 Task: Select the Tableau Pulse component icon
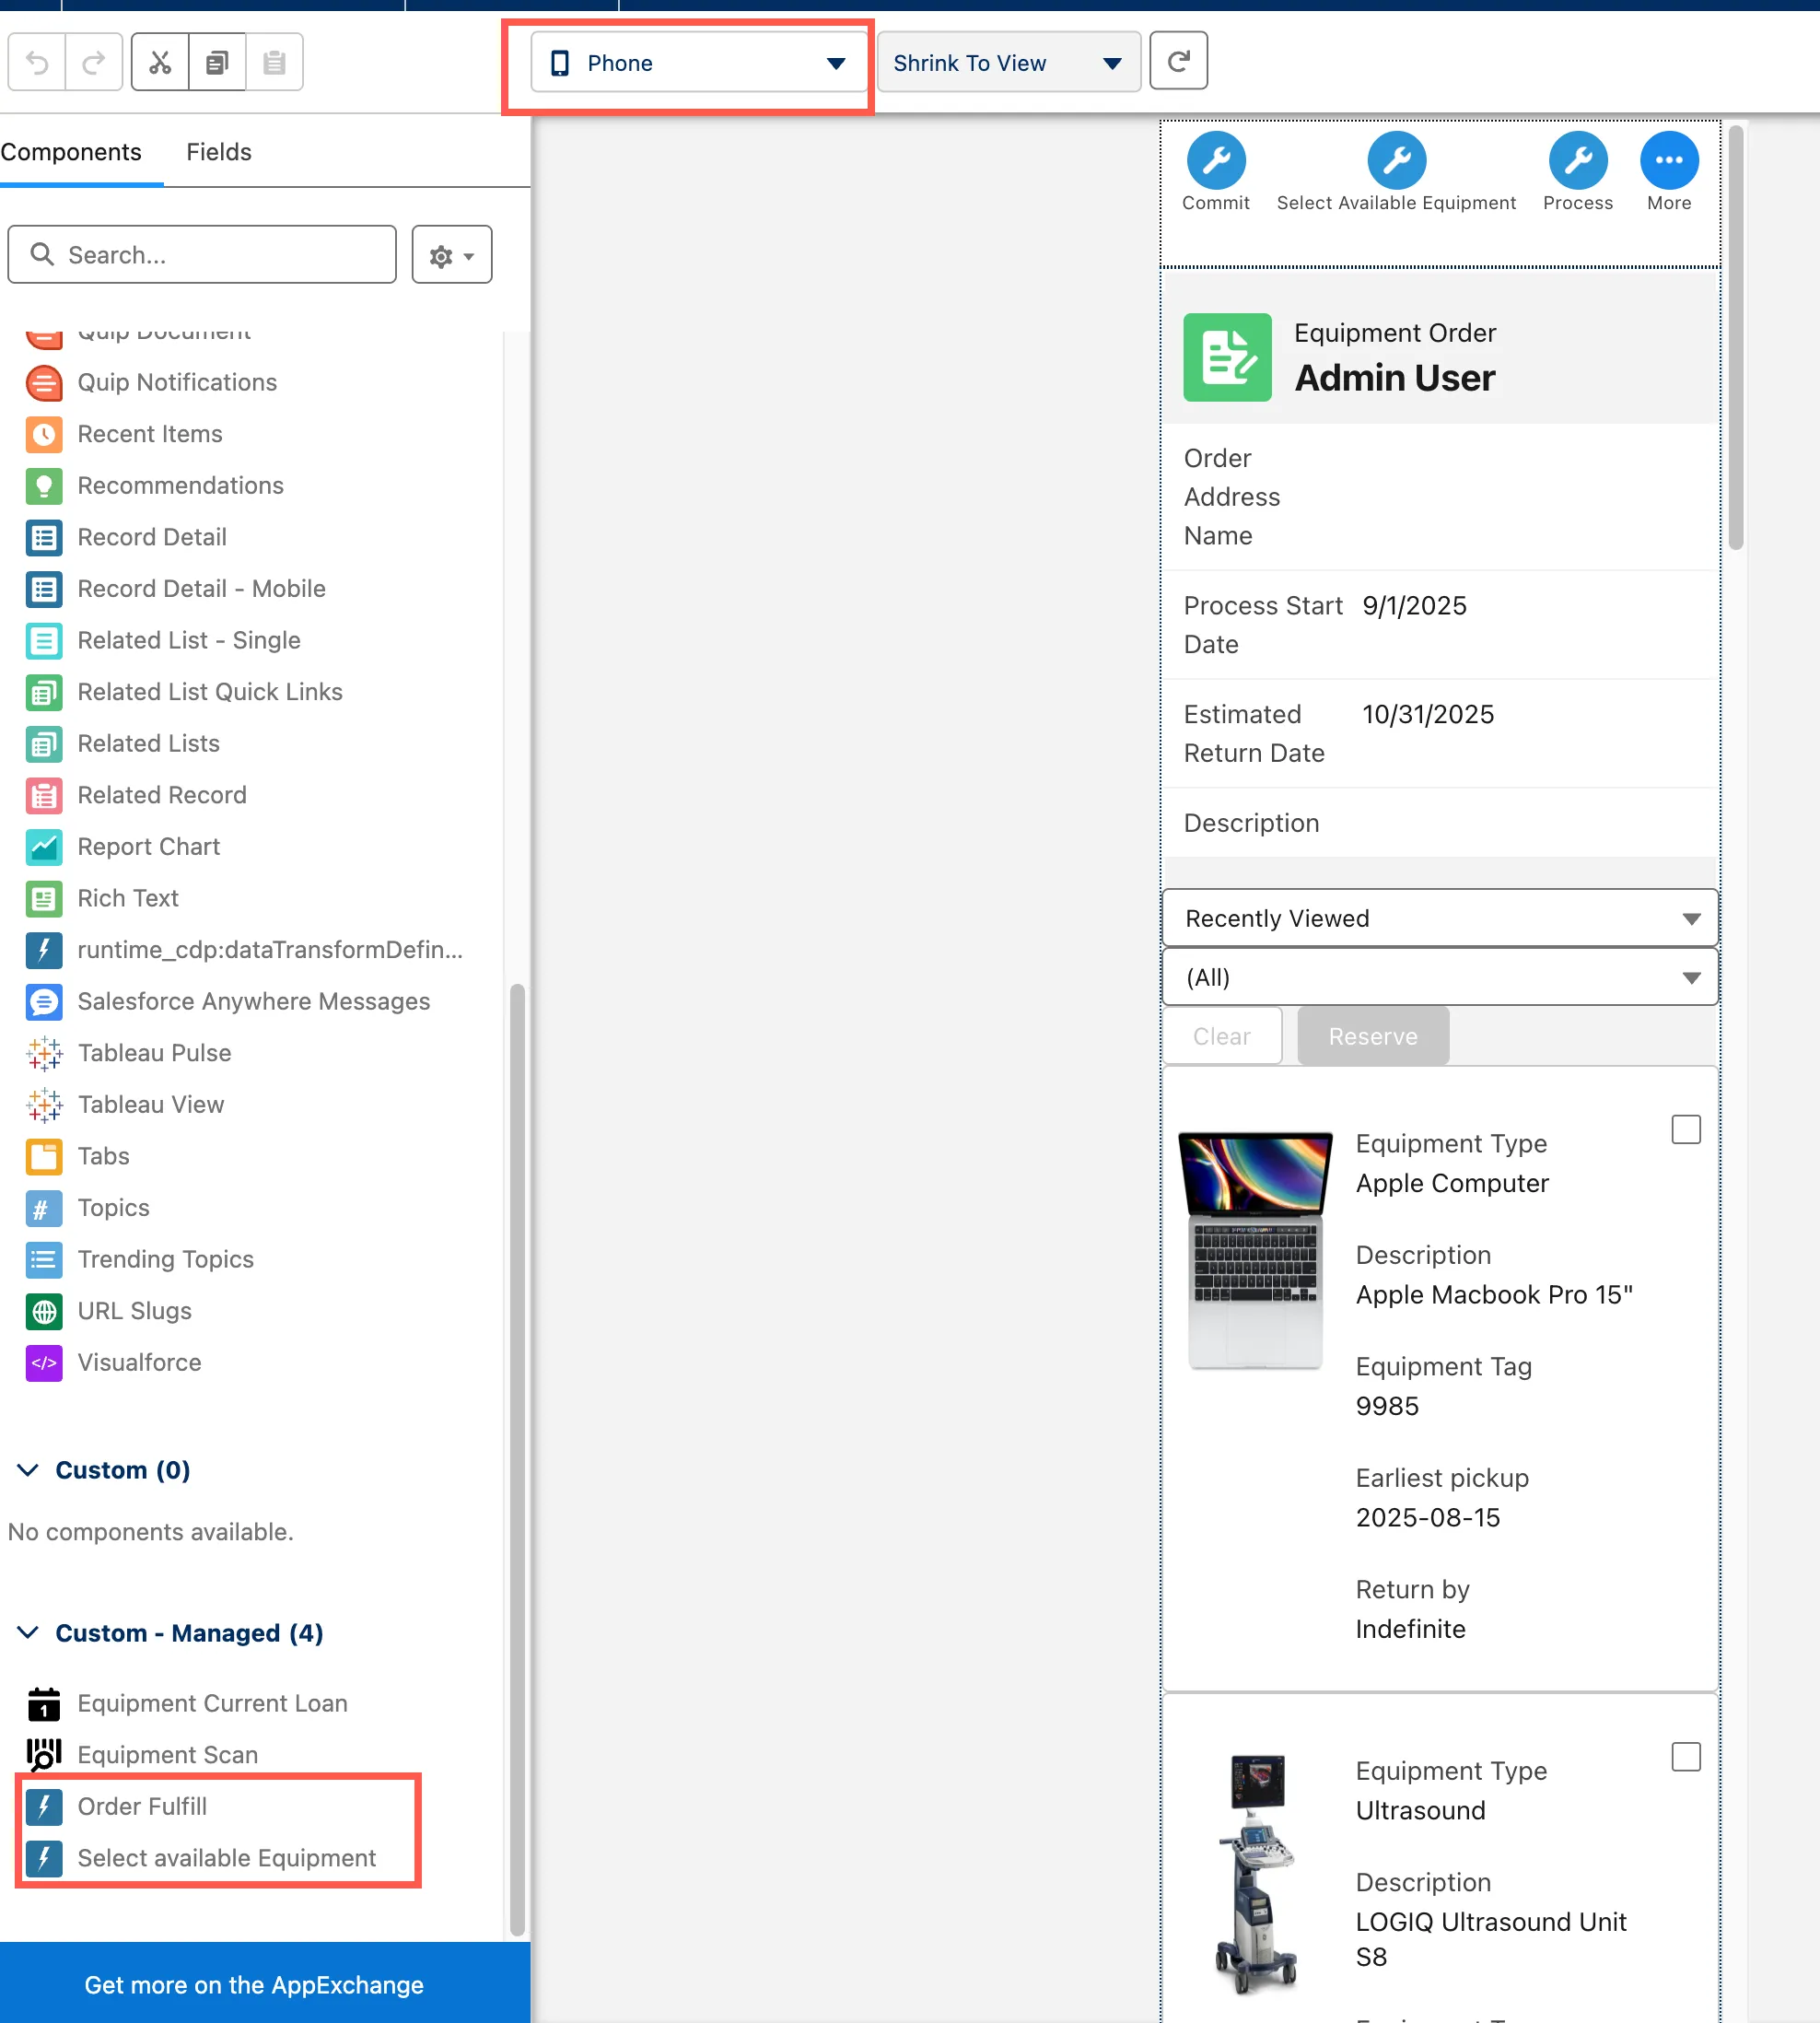click(x=44, y=1054)
